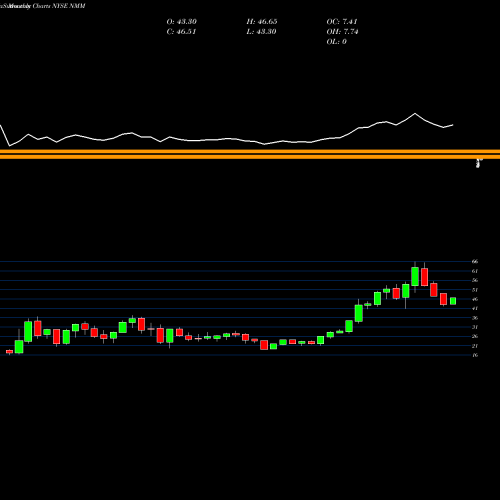
Task: Click the 41 price axis label
Action: coord(475,308)
